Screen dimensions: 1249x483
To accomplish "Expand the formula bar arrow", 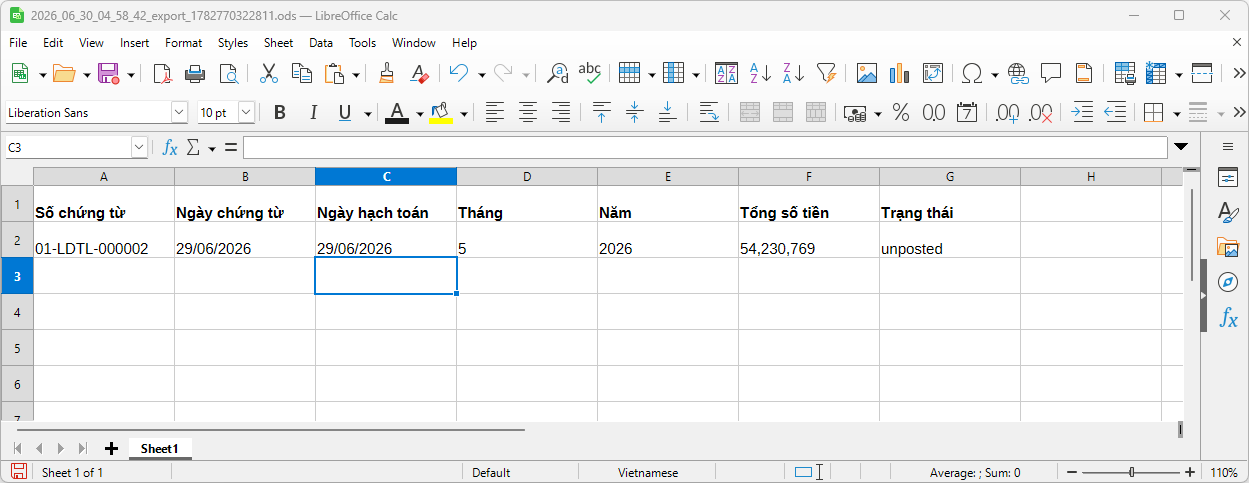I will click(x=1181, y=147).
